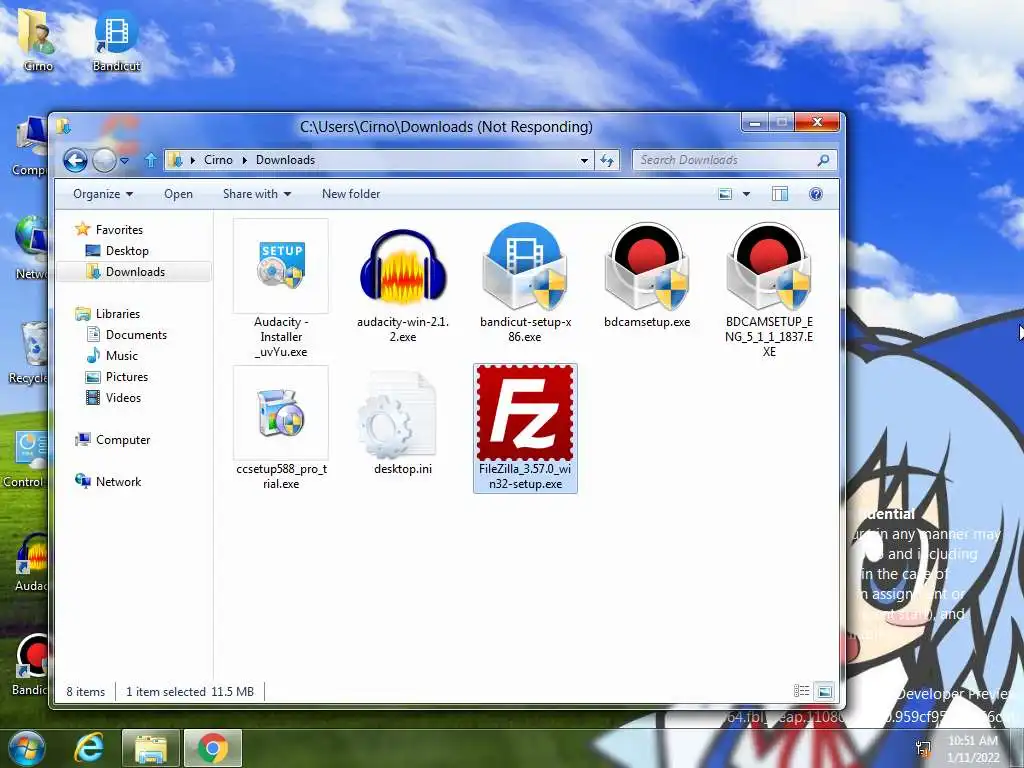Viewport: 1024px width, 768px height.
Task: Select the audacity-win-2.1.2.exe headphones icon
Action: pyautogui.click(x=403, y=267)
